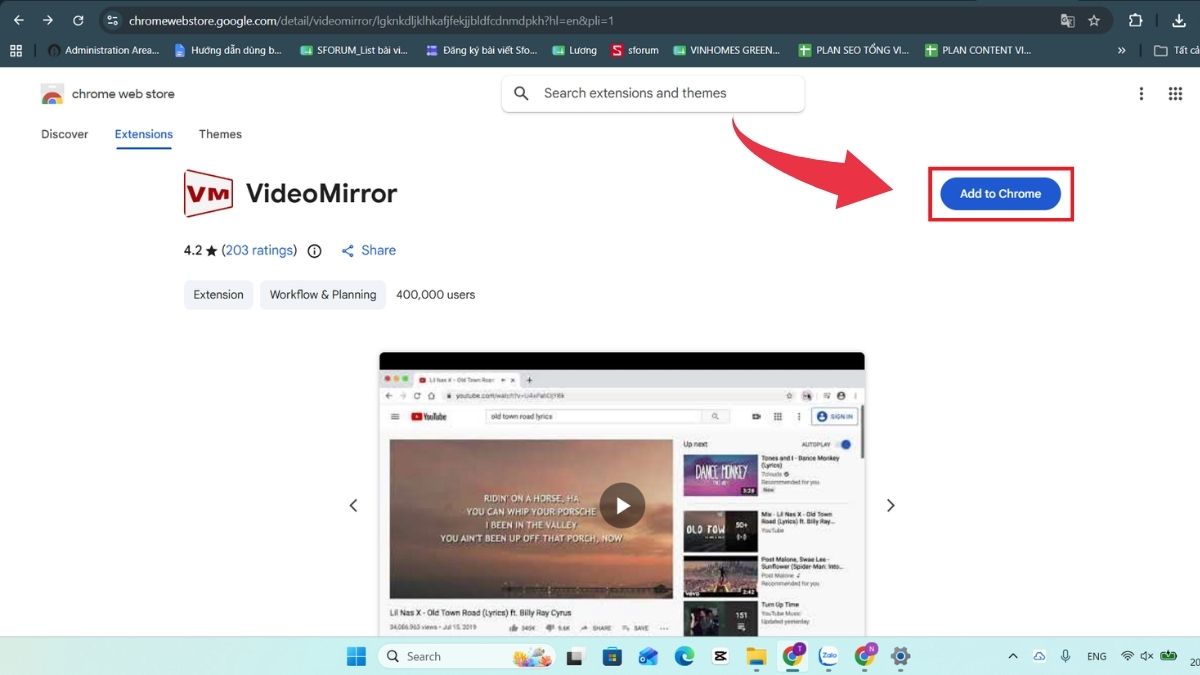Show the next screenshot with right chevron
The width and height of the screenshot is (1200, 675).
tap(891, 506)
